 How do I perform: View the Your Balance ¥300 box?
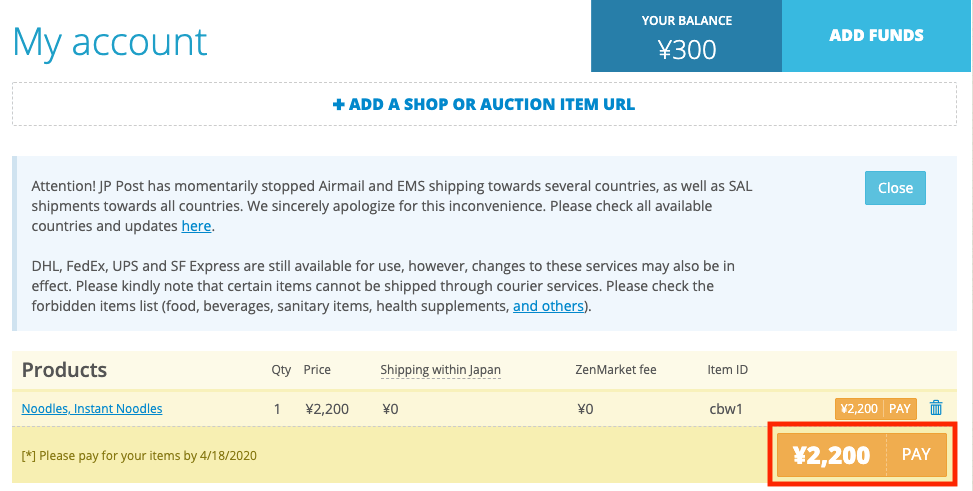pyautogui.click(x=686, y=36)
